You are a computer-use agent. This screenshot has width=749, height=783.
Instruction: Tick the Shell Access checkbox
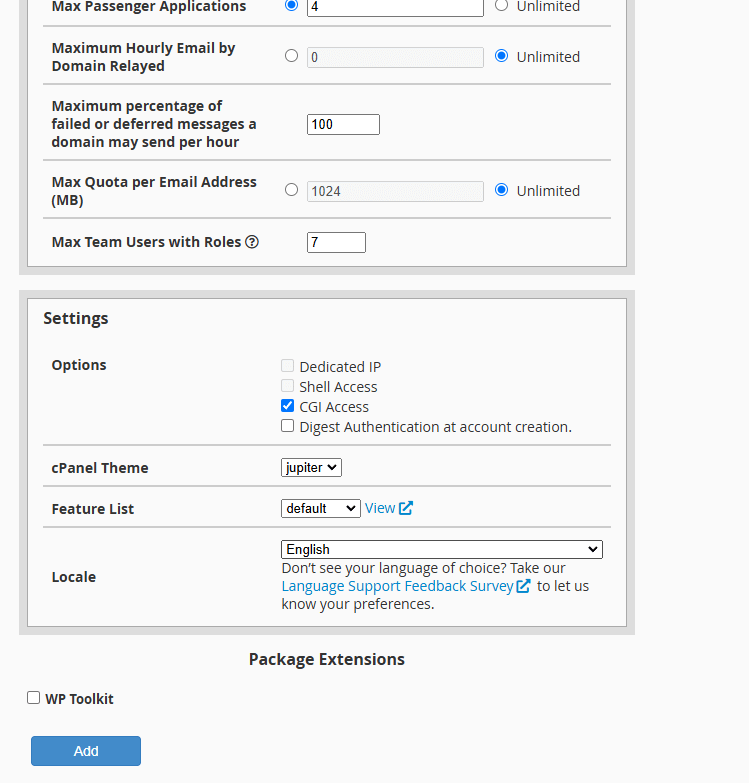288,386
